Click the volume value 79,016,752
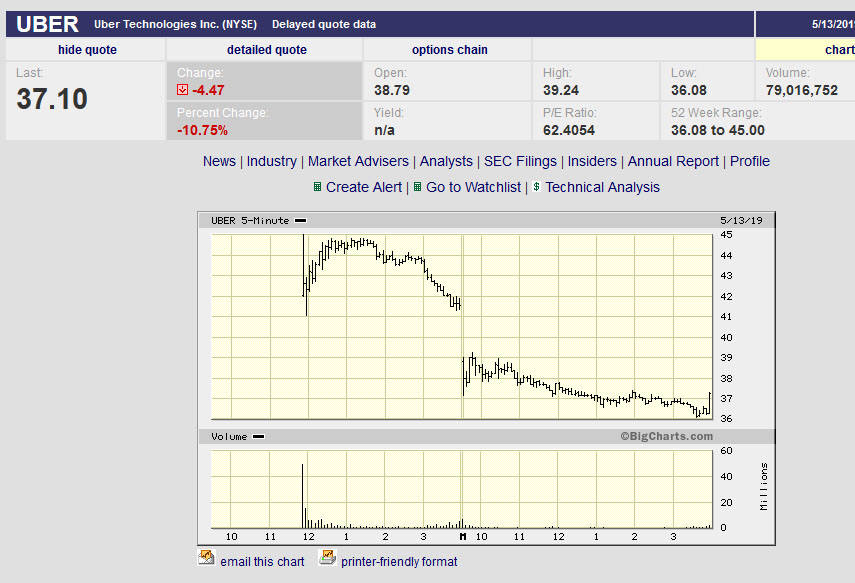This screenshot has height=583, width=855. point(802,90)
